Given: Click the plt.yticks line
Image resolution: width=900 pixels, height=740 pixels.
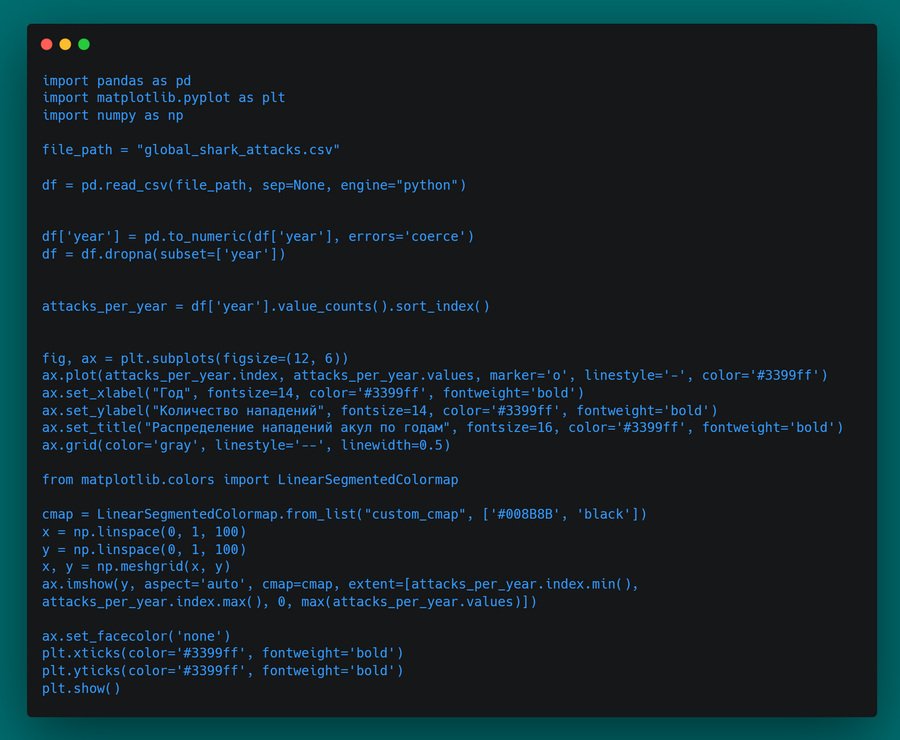Looking at the screenshot, I should [222, 671].
